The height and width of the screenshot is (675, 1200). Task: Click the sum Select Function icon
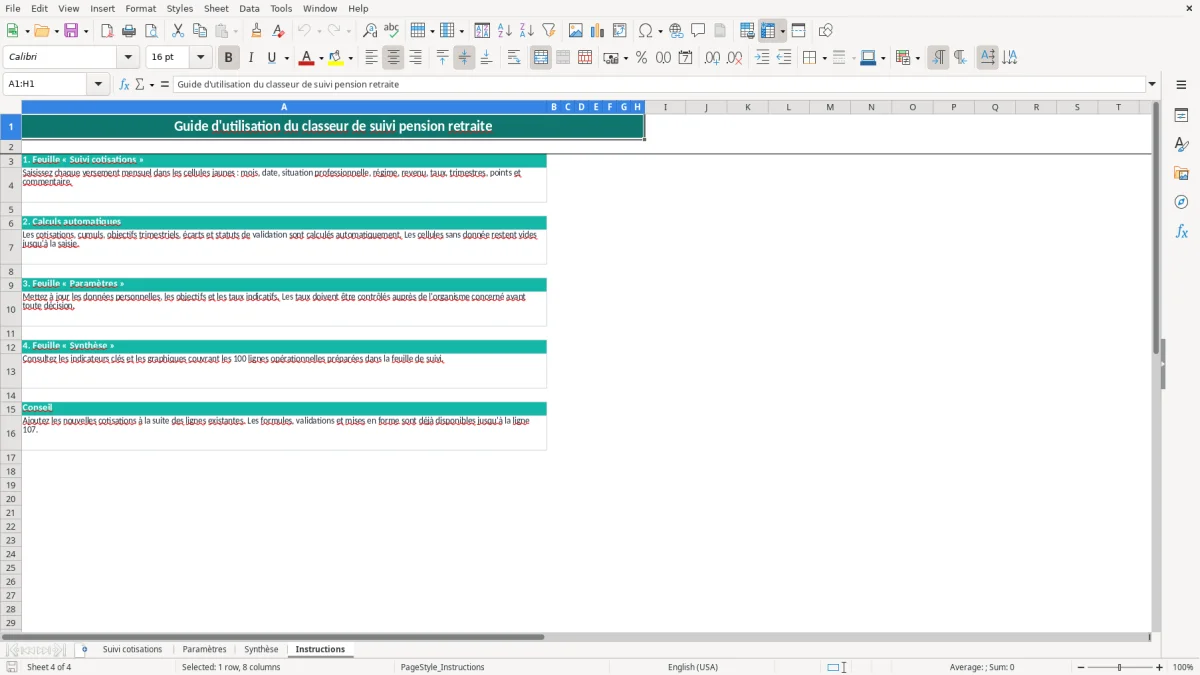tap(140, 85)
